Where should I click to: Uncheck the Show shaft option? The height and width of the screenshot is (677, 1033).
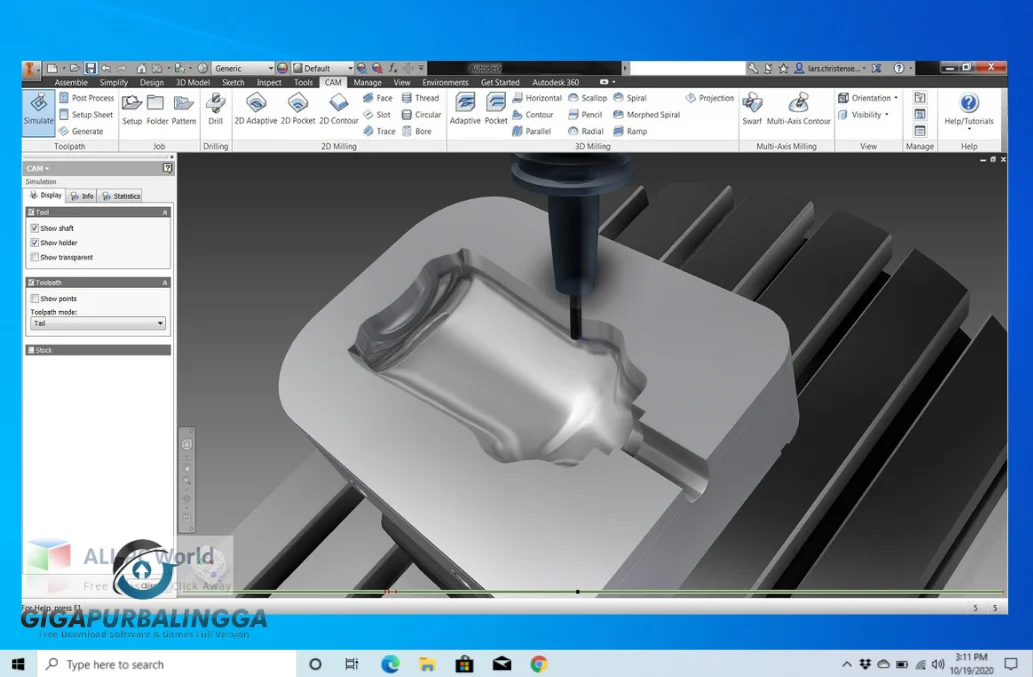(x=37, y=228)
